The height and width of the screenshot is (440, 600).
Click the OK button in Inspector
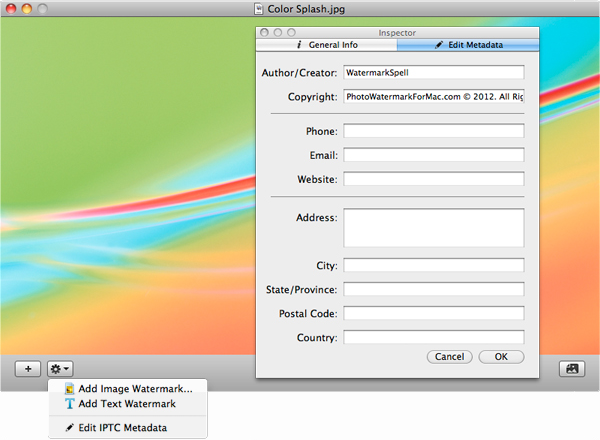pos(501,357)
